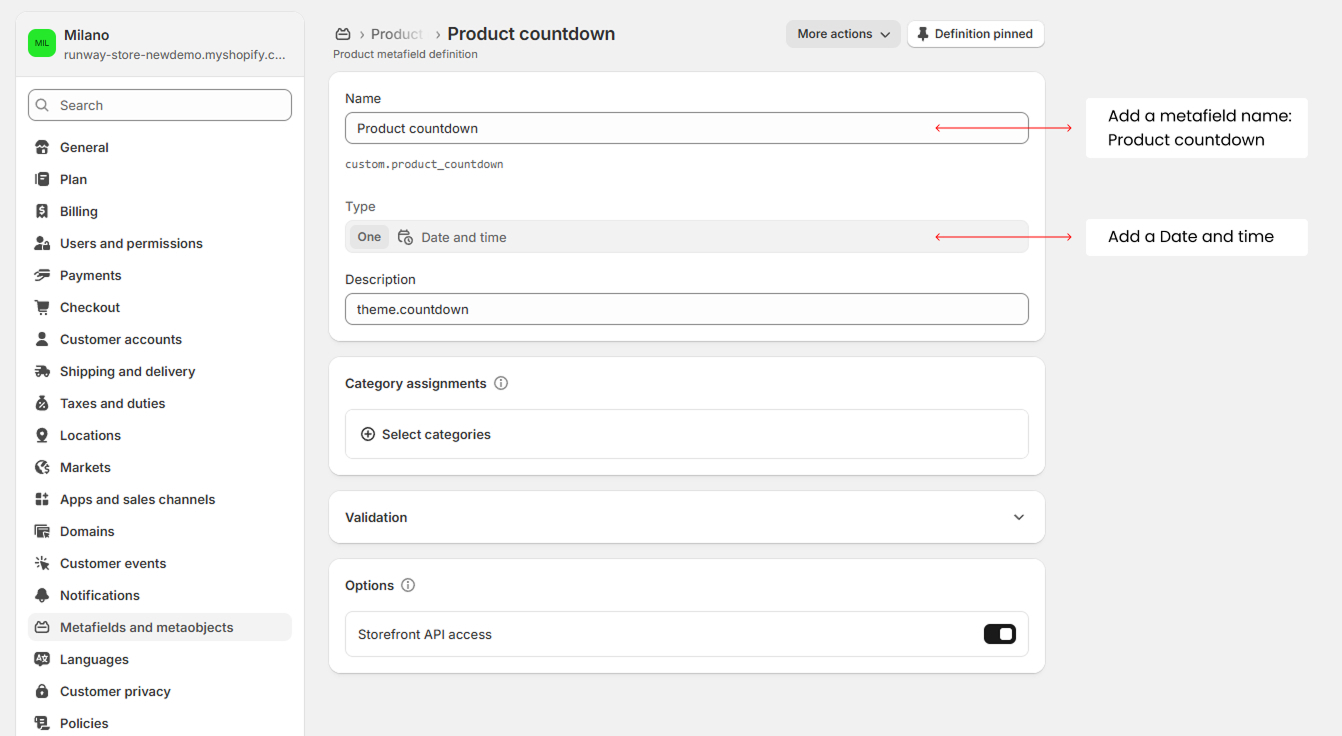Click the Notifications bell icon
Screen dimensions: 1342x736
[x=42, y=595]
